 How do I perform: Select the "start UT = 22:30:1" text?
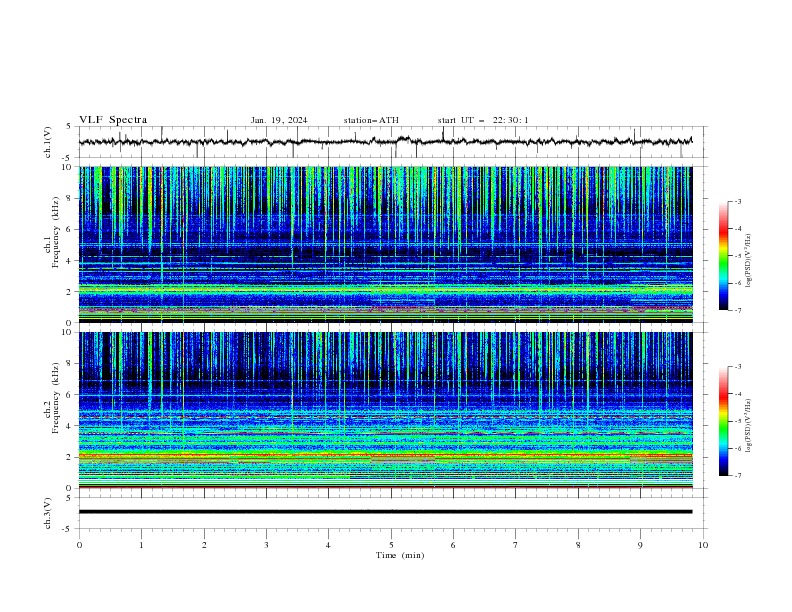483,120
